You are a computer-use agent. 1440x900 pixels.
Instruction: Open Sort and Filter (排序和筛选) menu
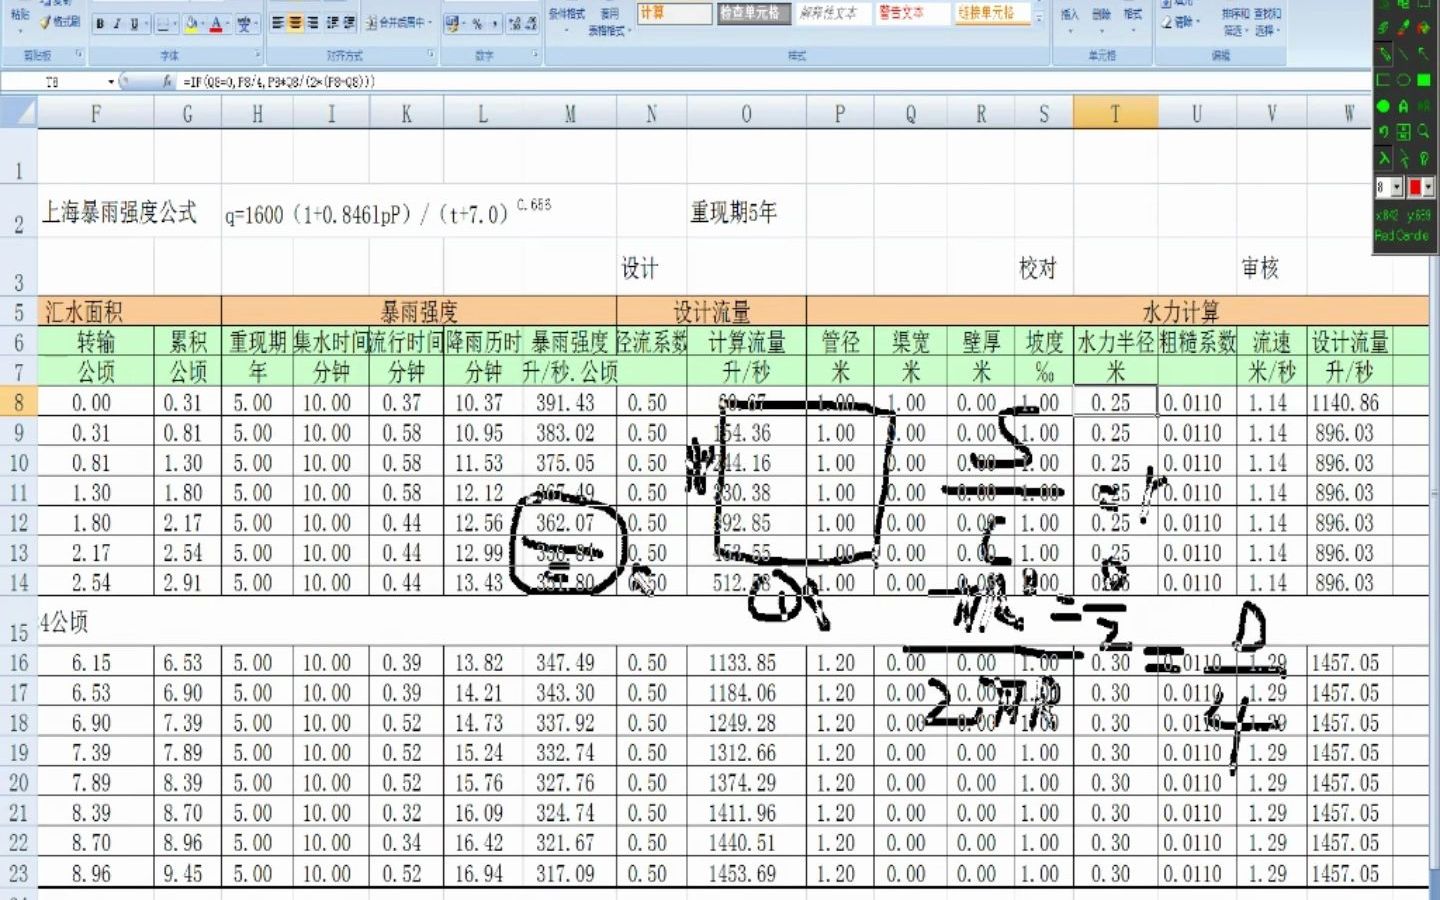pos(1236,22)
